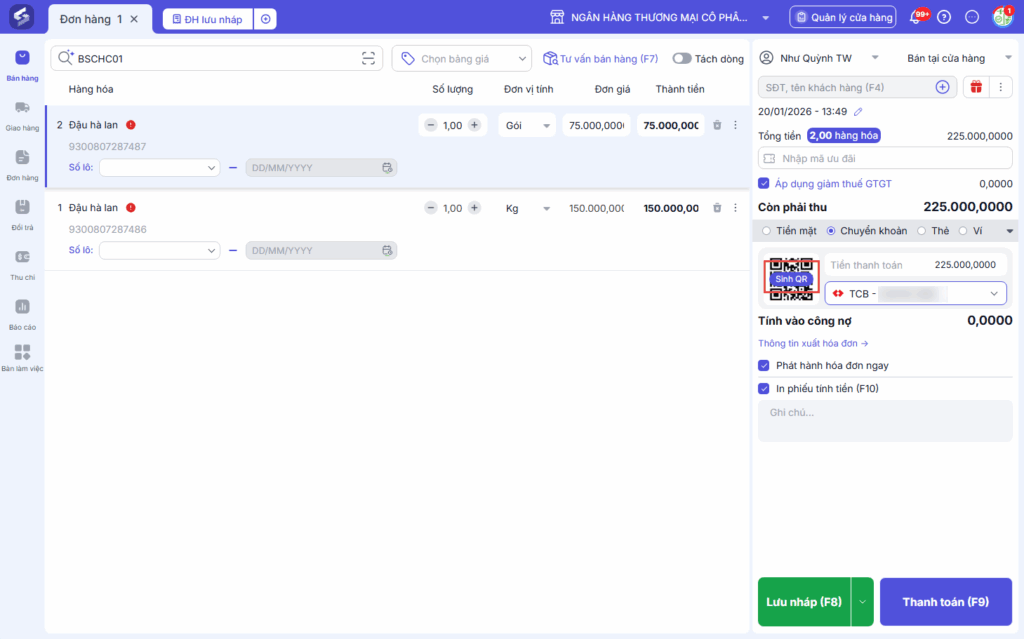This screenshot has width=1024, height=639.
Task: Open the Bán hàng sidebar section
Action: pyautogui.click(x=22, y=65)
